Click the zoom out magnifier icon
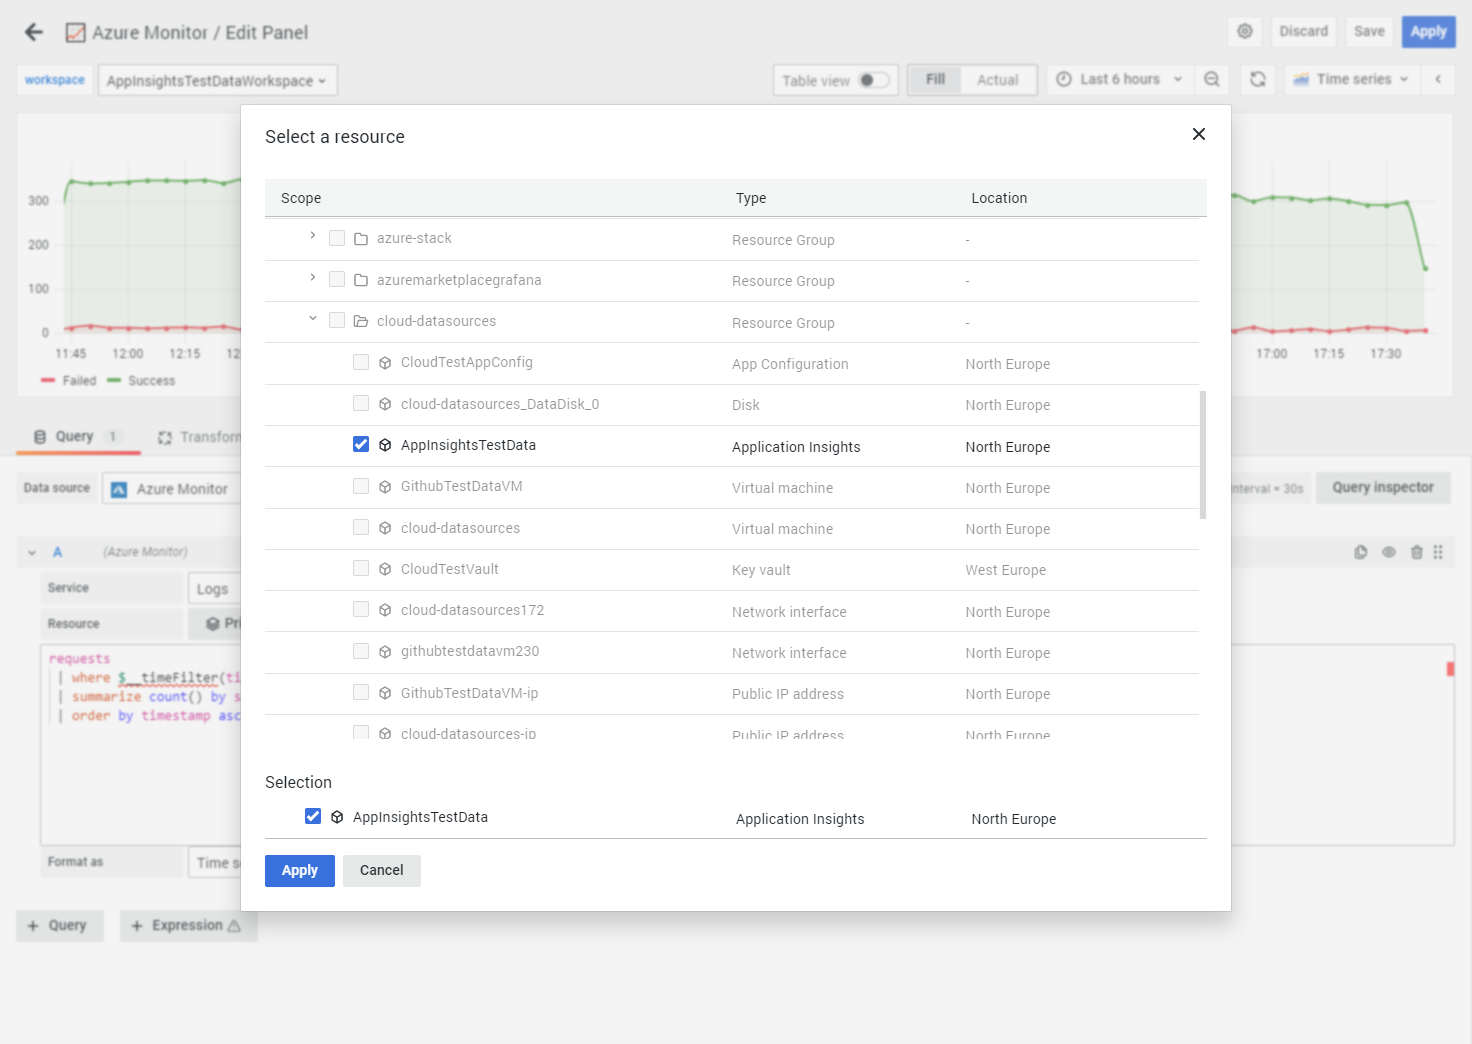This screenshot has width=1472, height=1044. tap(1212, 79)
